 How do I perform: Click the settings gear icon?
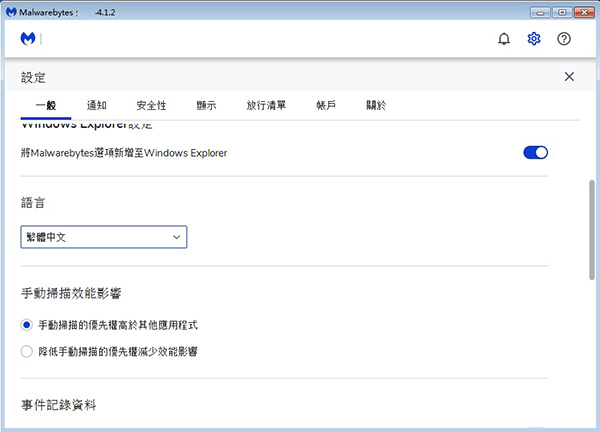533,39
